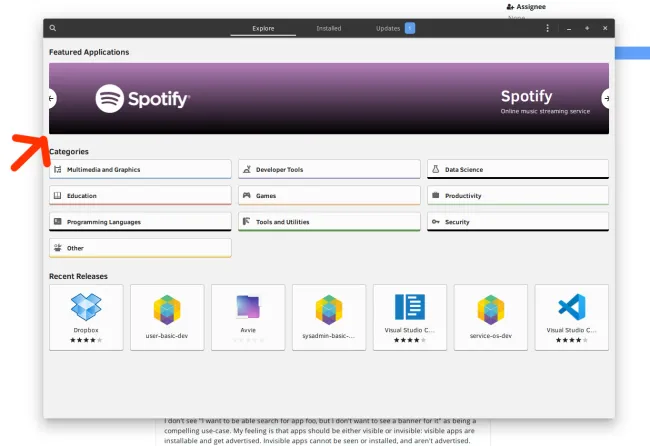Click the Data Science flask icon
Viewport: 650px width, 446px height.
[x=436, y=169]
